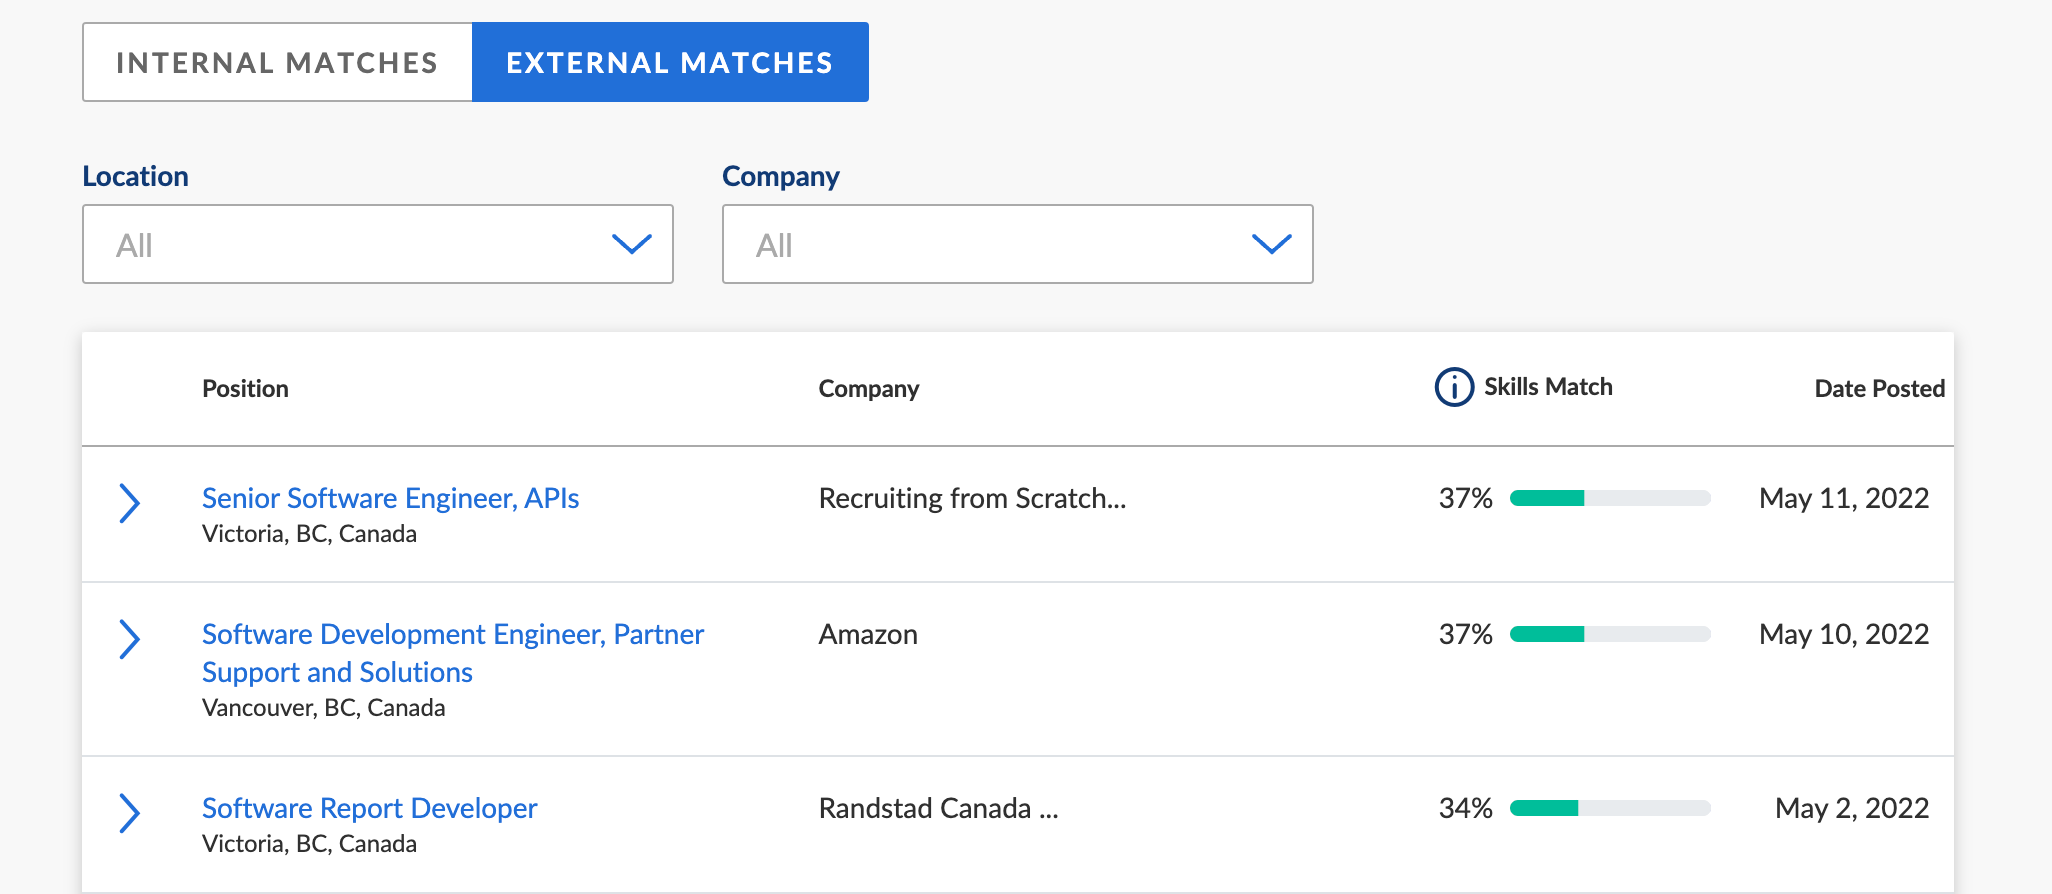The width and height of the screenshot is (2052, 894).
Task: Select the External Matches tab
Action: click(x=670, y=62)
